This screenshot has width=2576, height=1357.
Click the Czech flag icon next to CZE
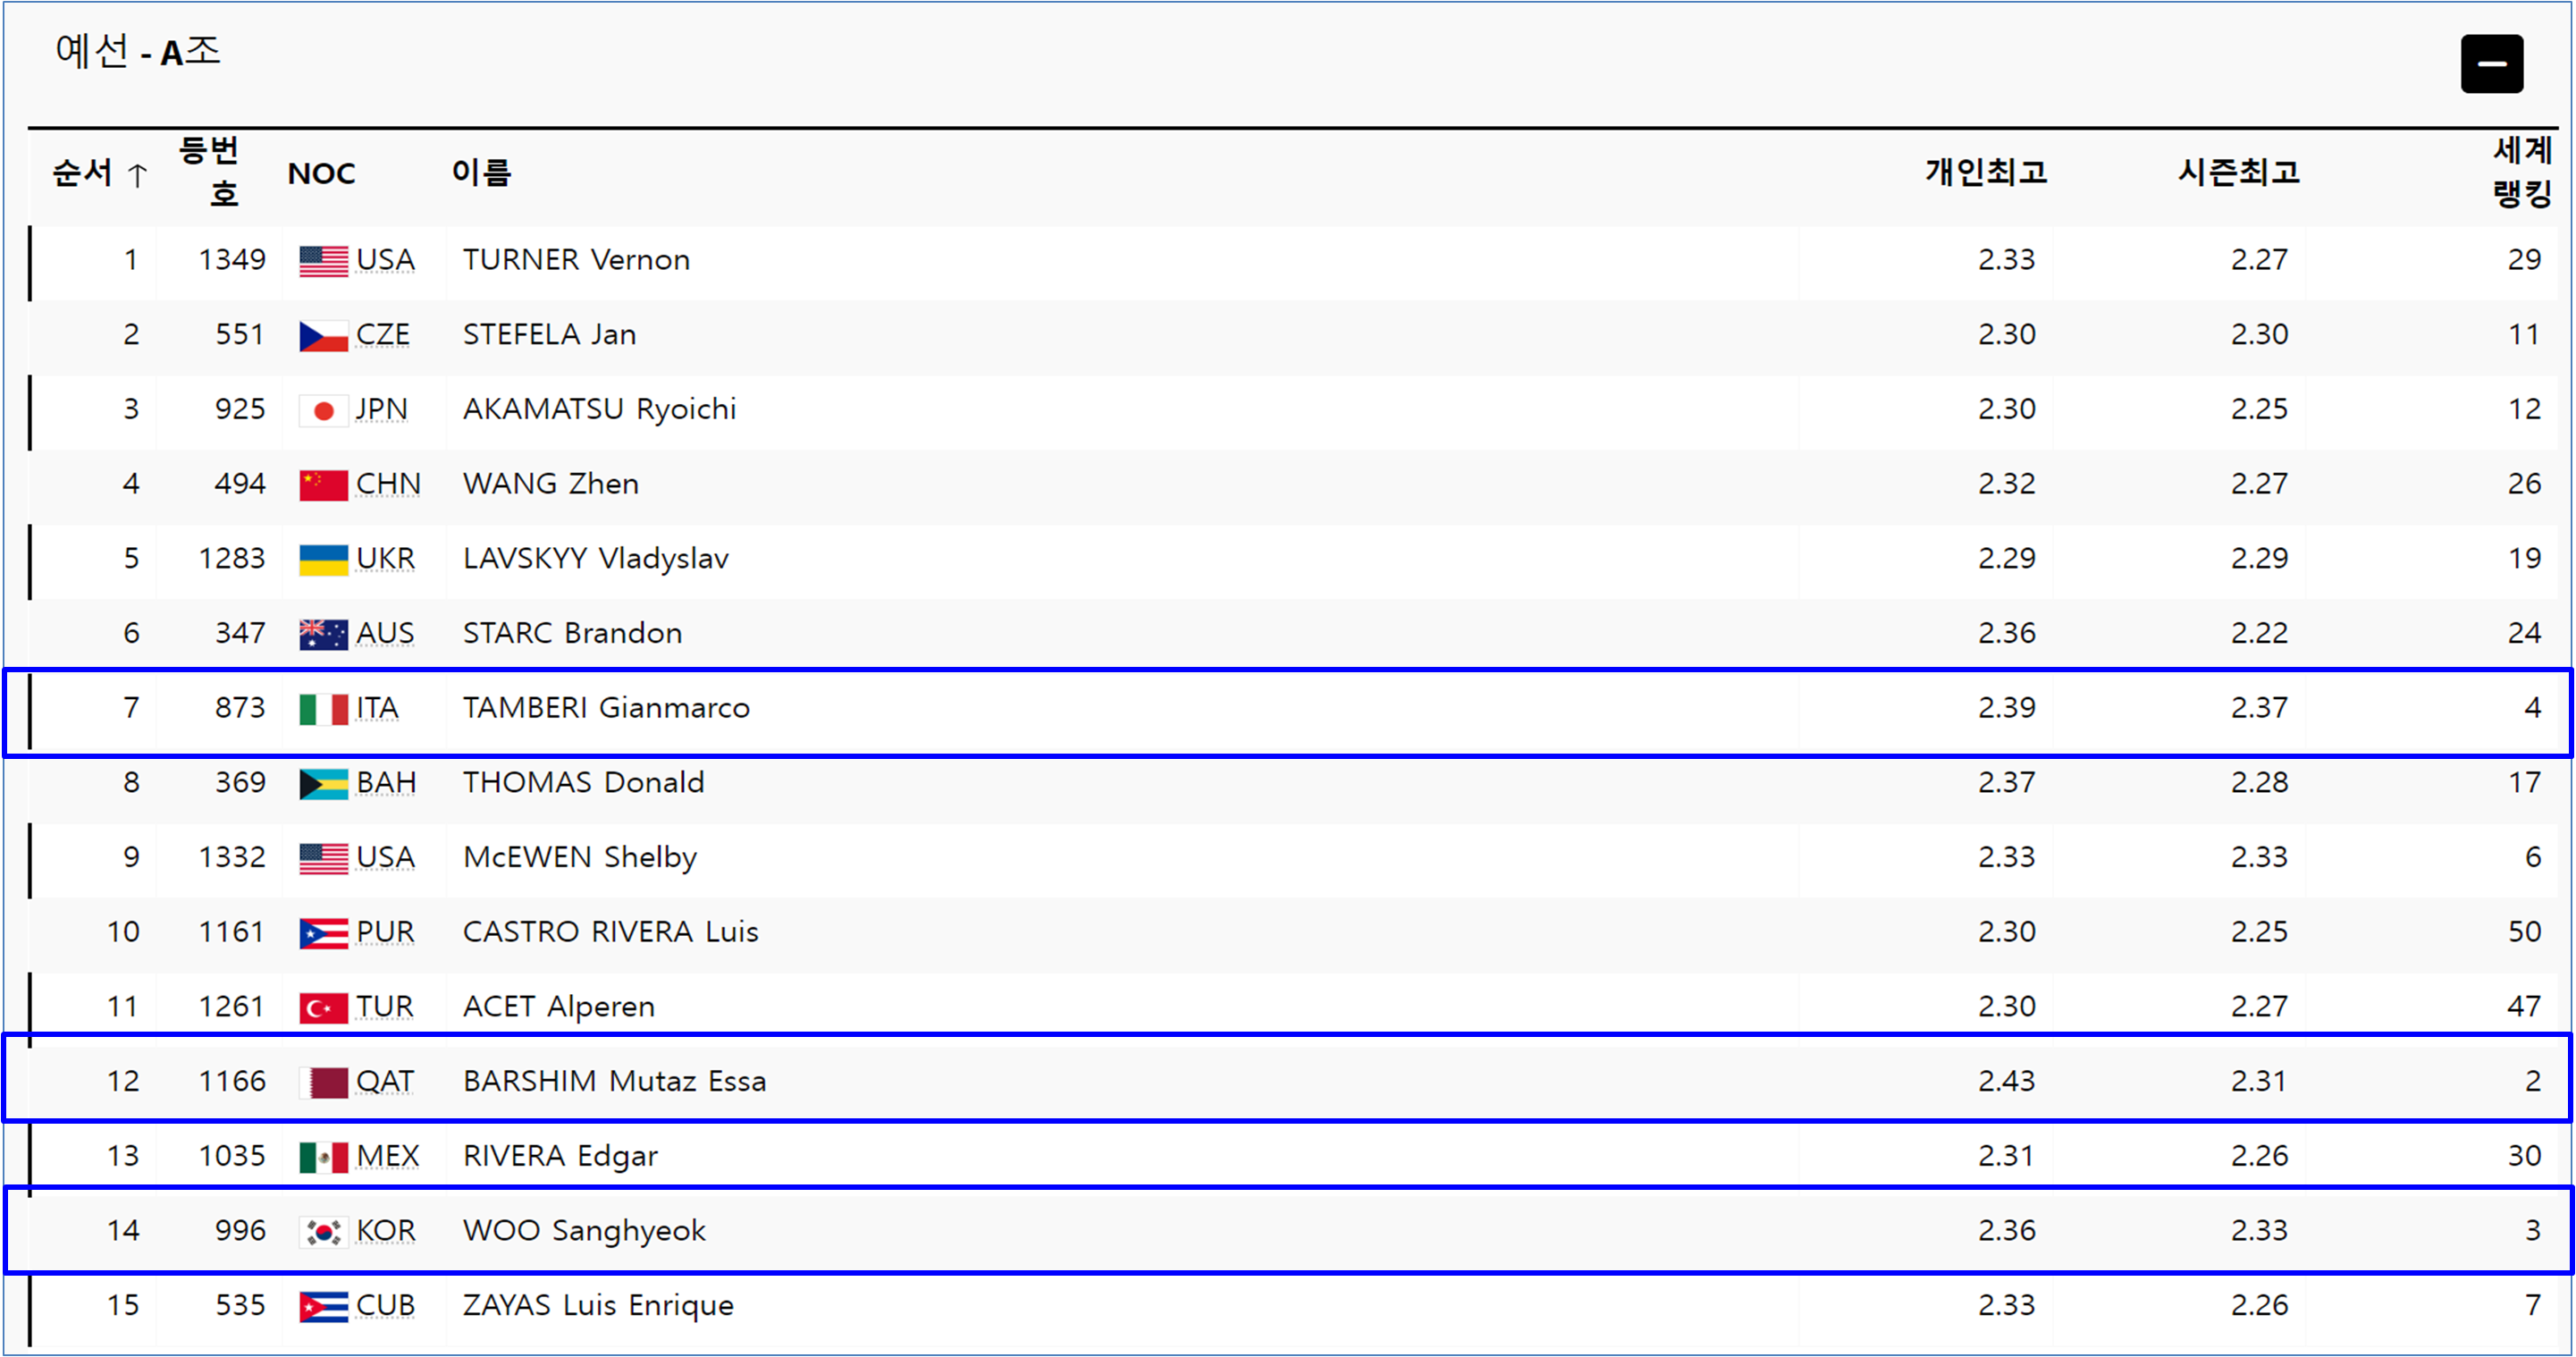323,336
